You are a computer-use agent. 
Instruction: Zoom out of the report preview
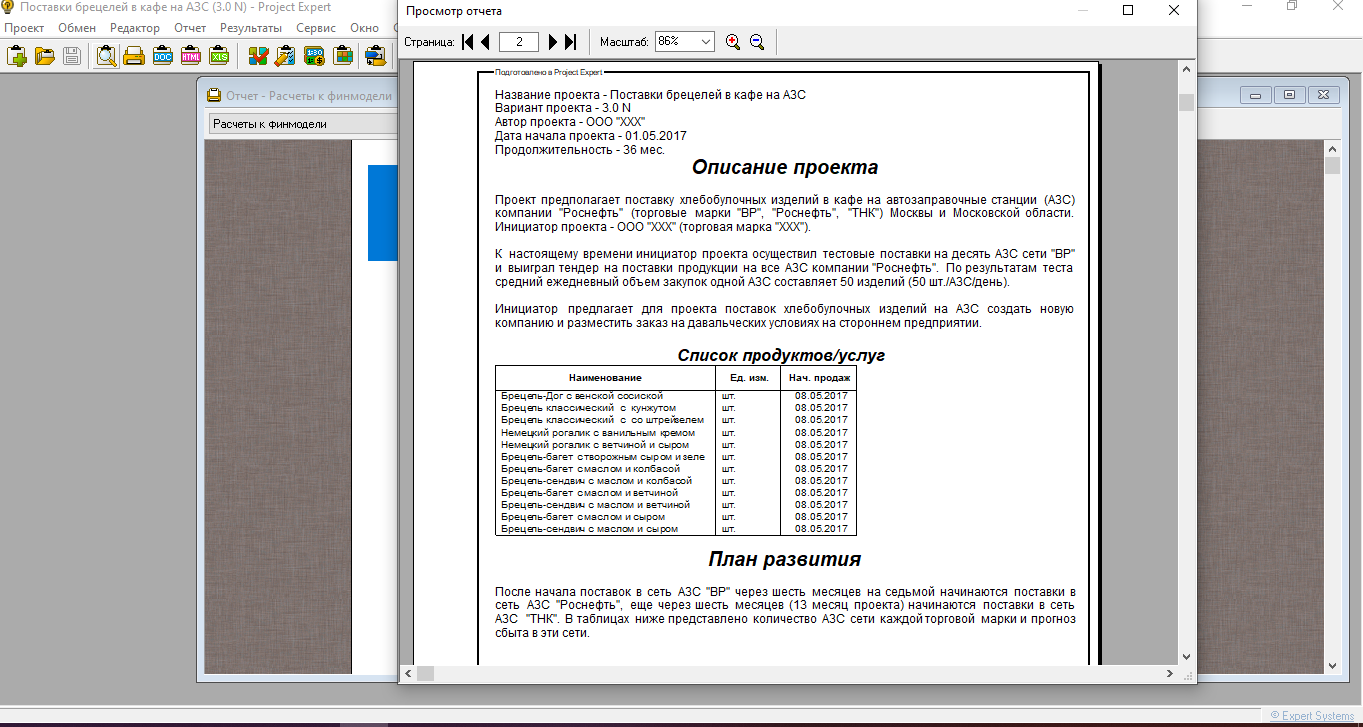tap(757, 42)
